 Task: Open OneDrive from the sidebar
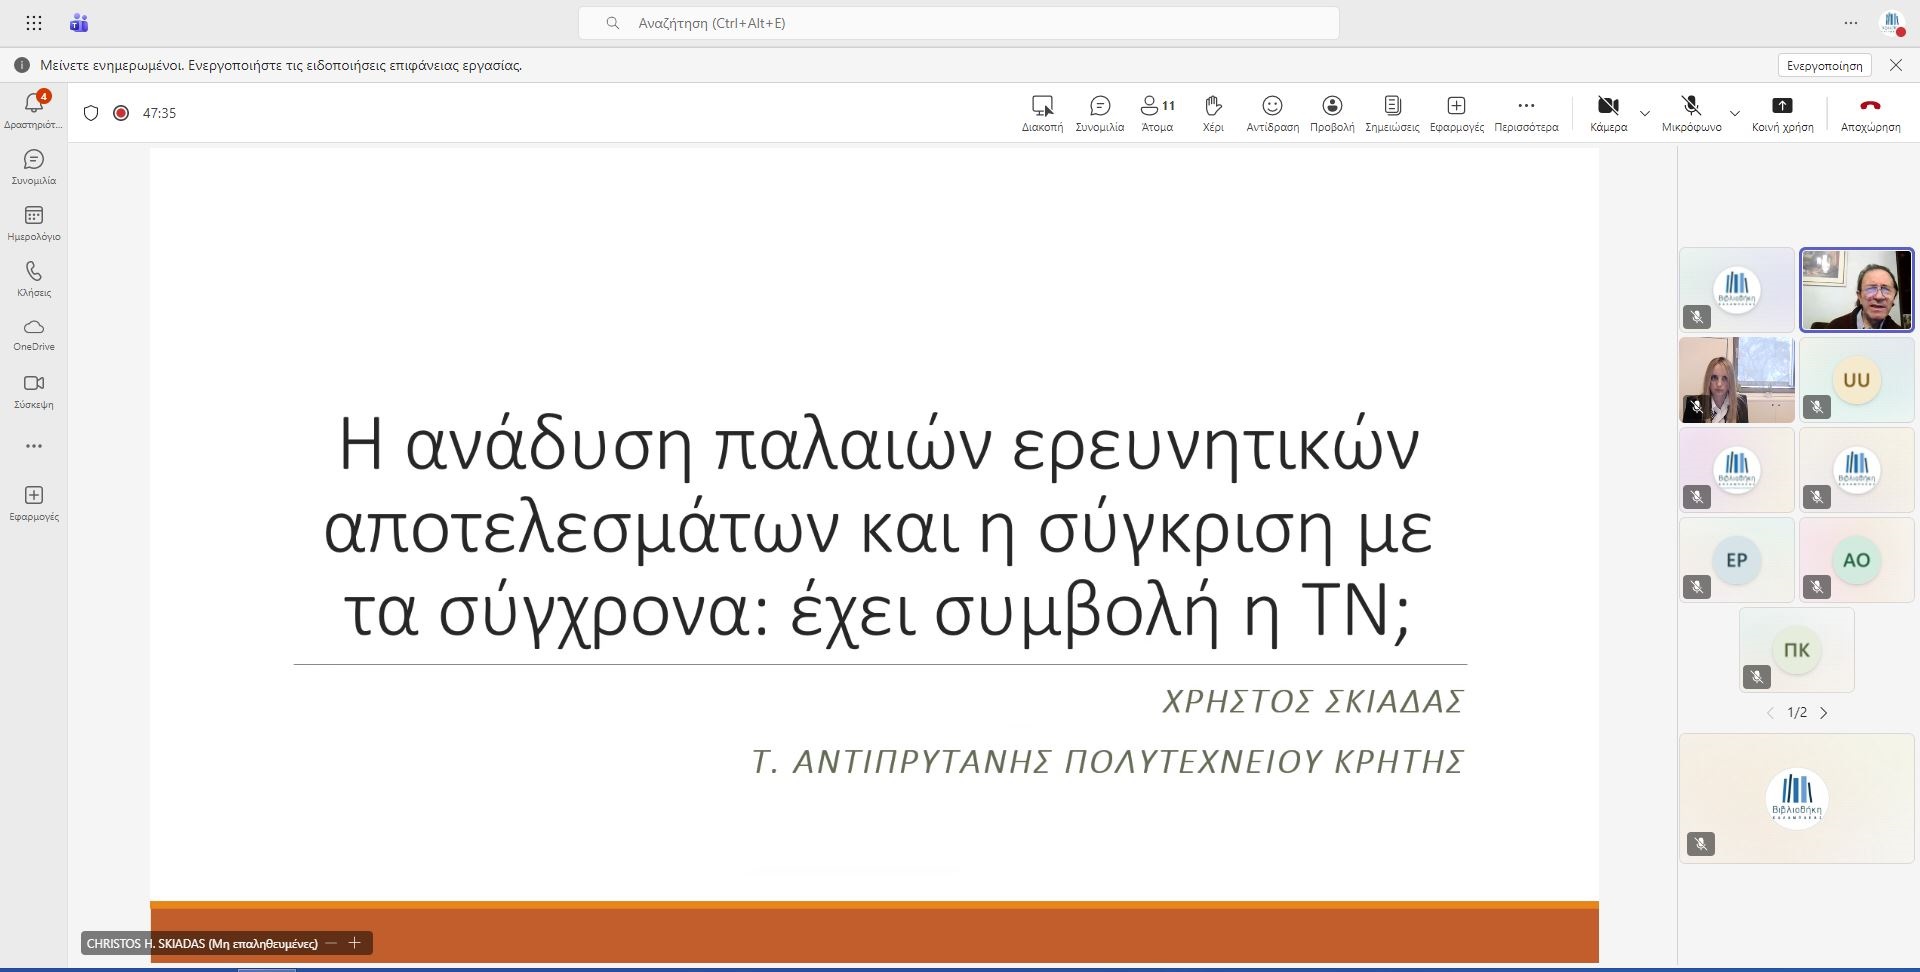pyautogui.click(x=34, y=335)
